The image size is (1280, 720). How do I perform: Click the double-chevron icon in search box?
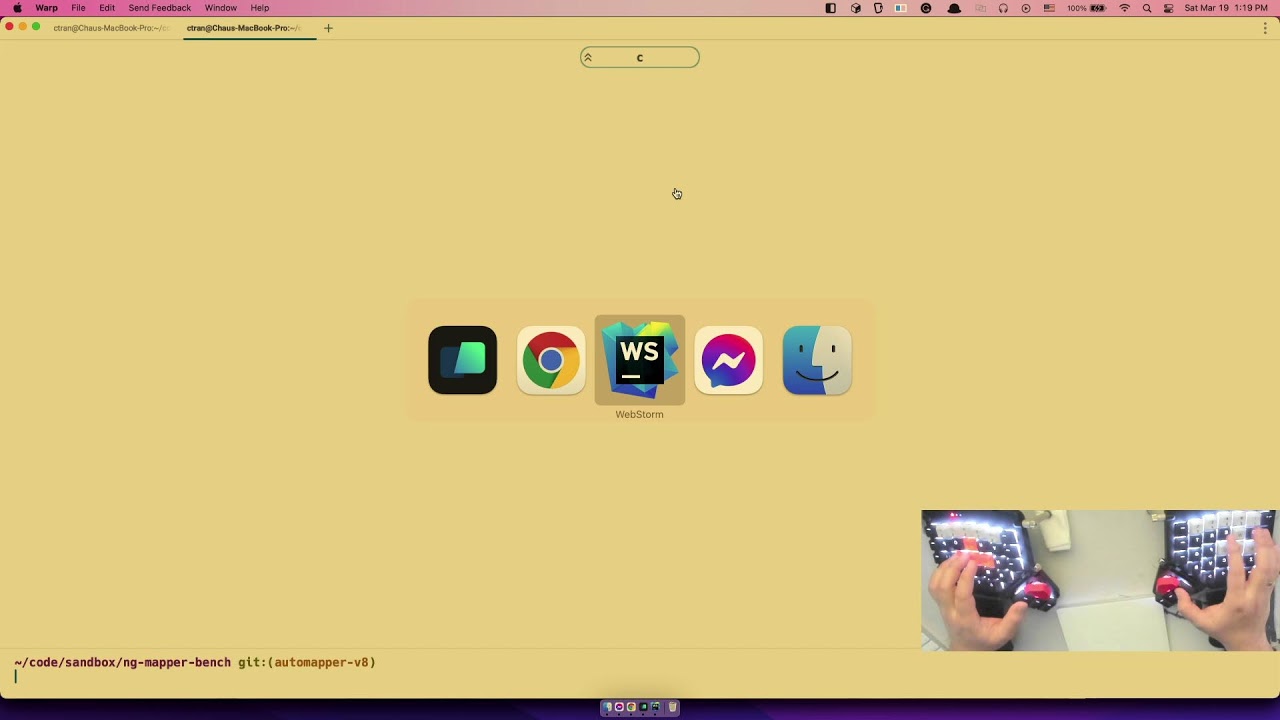[588, 58]
